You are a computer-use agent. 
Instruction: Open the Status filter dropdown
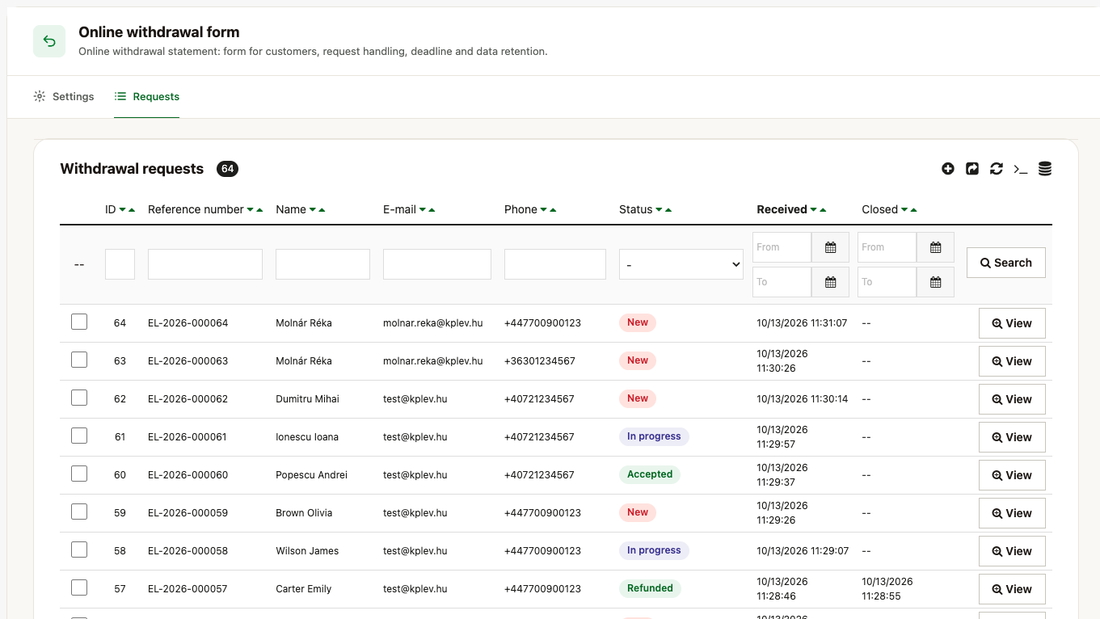pyautogui.click(x=680, y=265)
